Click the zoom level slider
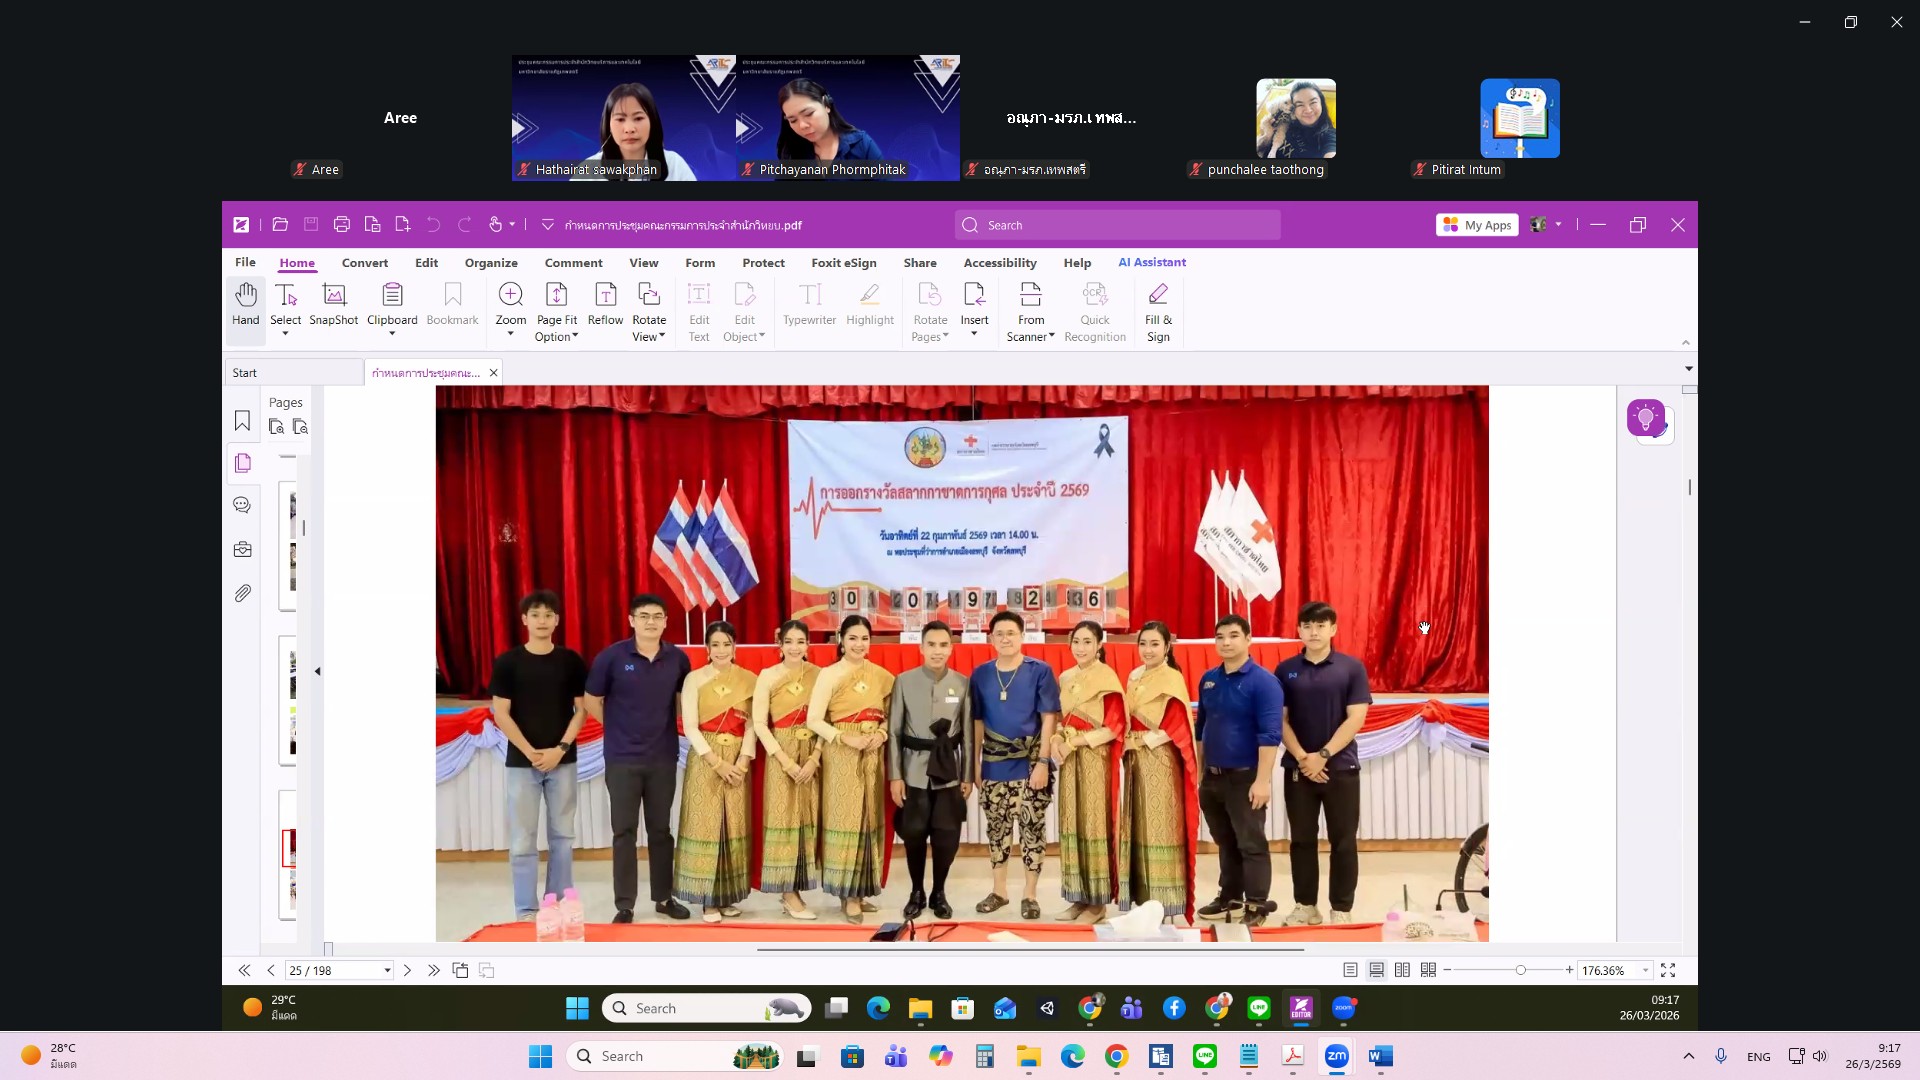 (1520, 970)
